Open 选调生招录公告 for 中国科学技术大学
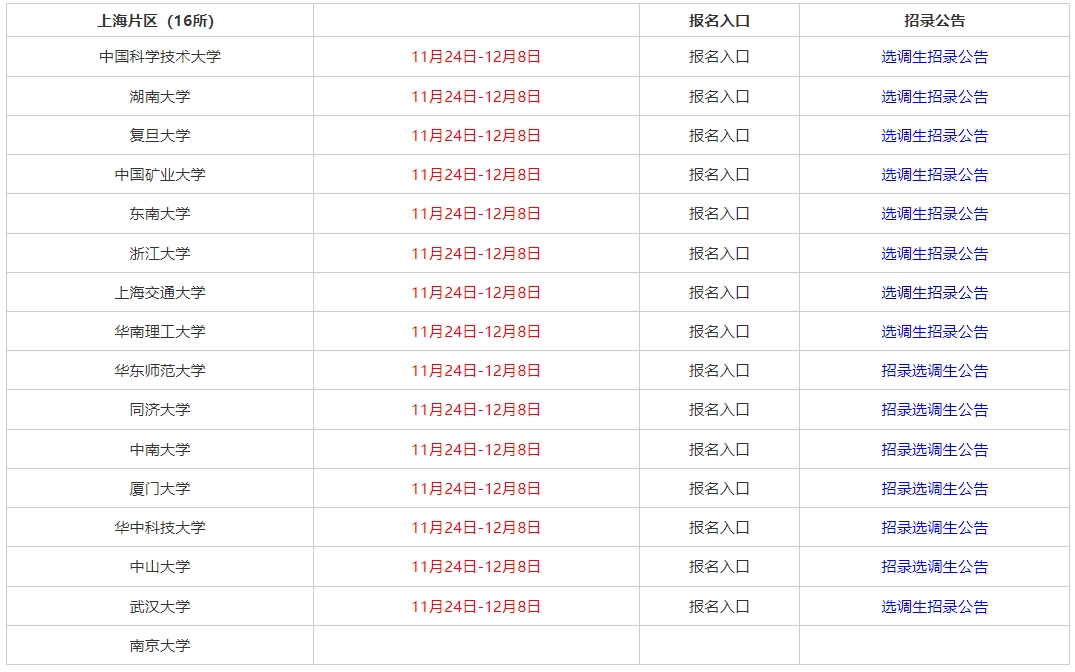The height and width of the screenshot is (672, 1075). click(934, 57)
